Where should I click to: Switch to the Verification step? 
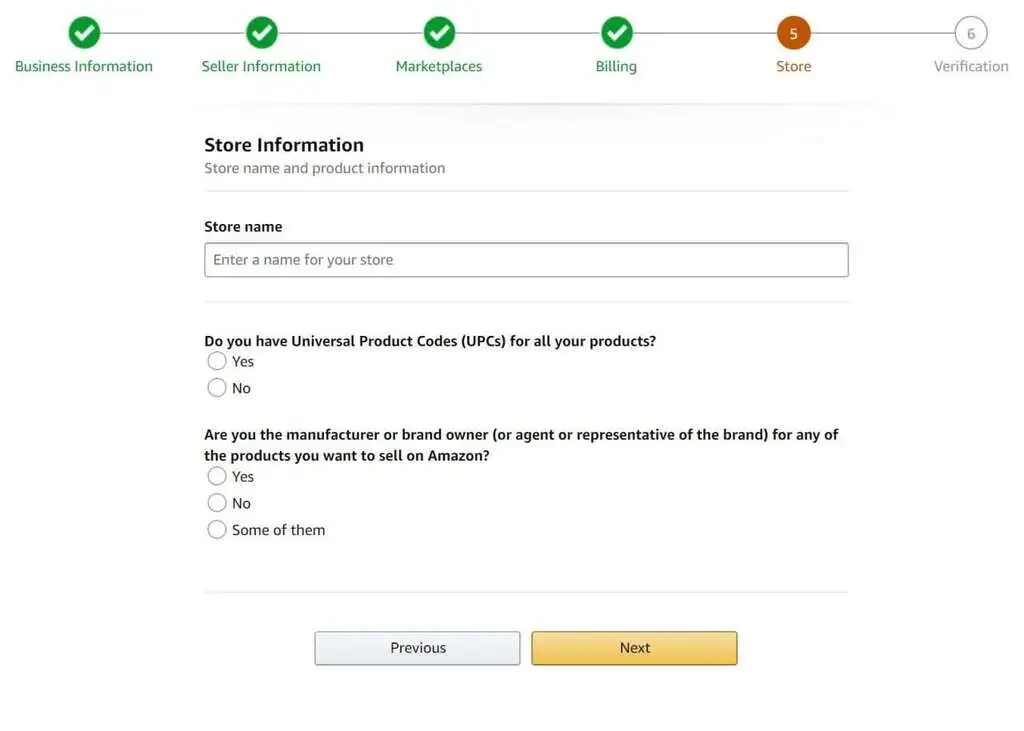(x=970, y=66)
